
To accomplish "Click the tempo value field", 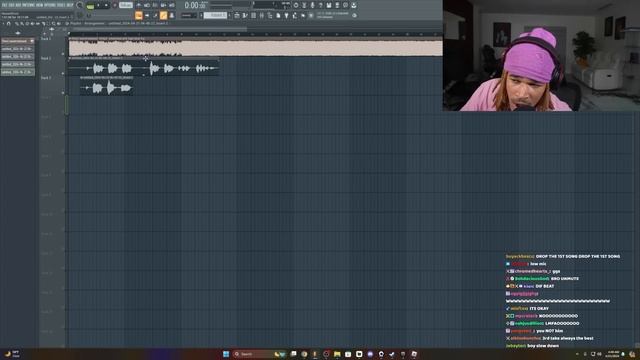I will [126, 5].
